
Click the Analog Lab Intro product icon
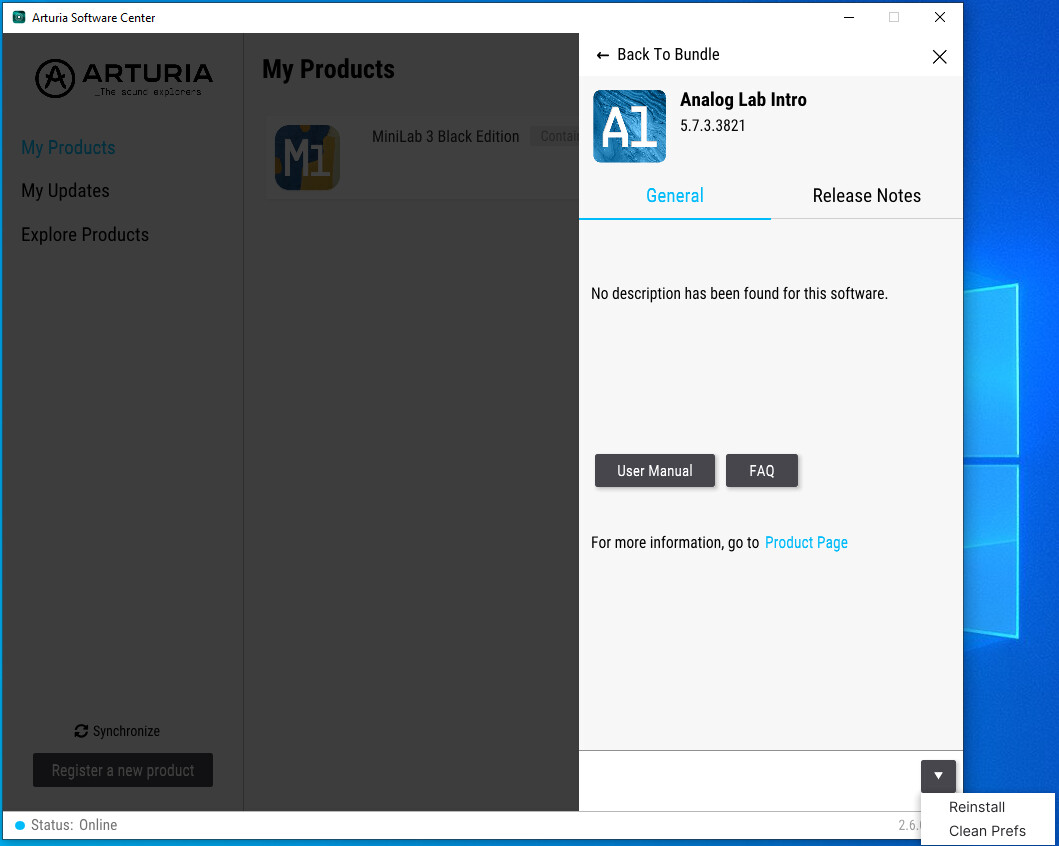(629, 126)
